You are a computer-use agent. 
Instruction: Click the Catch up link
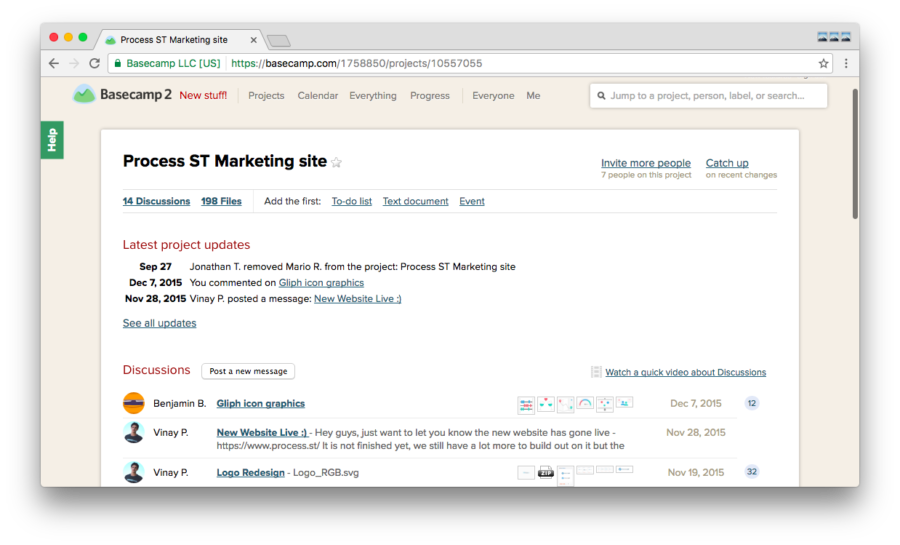pos(727,163)
